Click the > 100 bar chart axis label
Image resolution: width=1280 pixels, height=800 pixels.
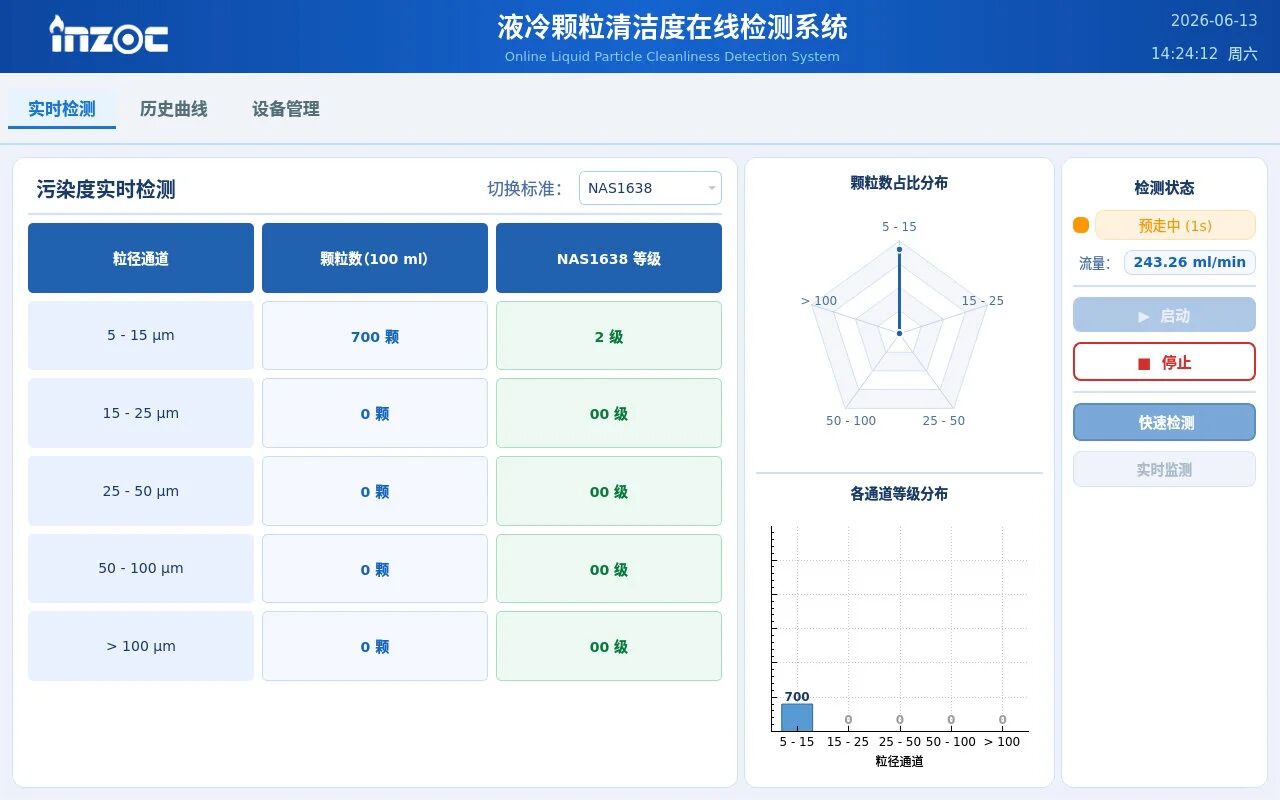1002,742
